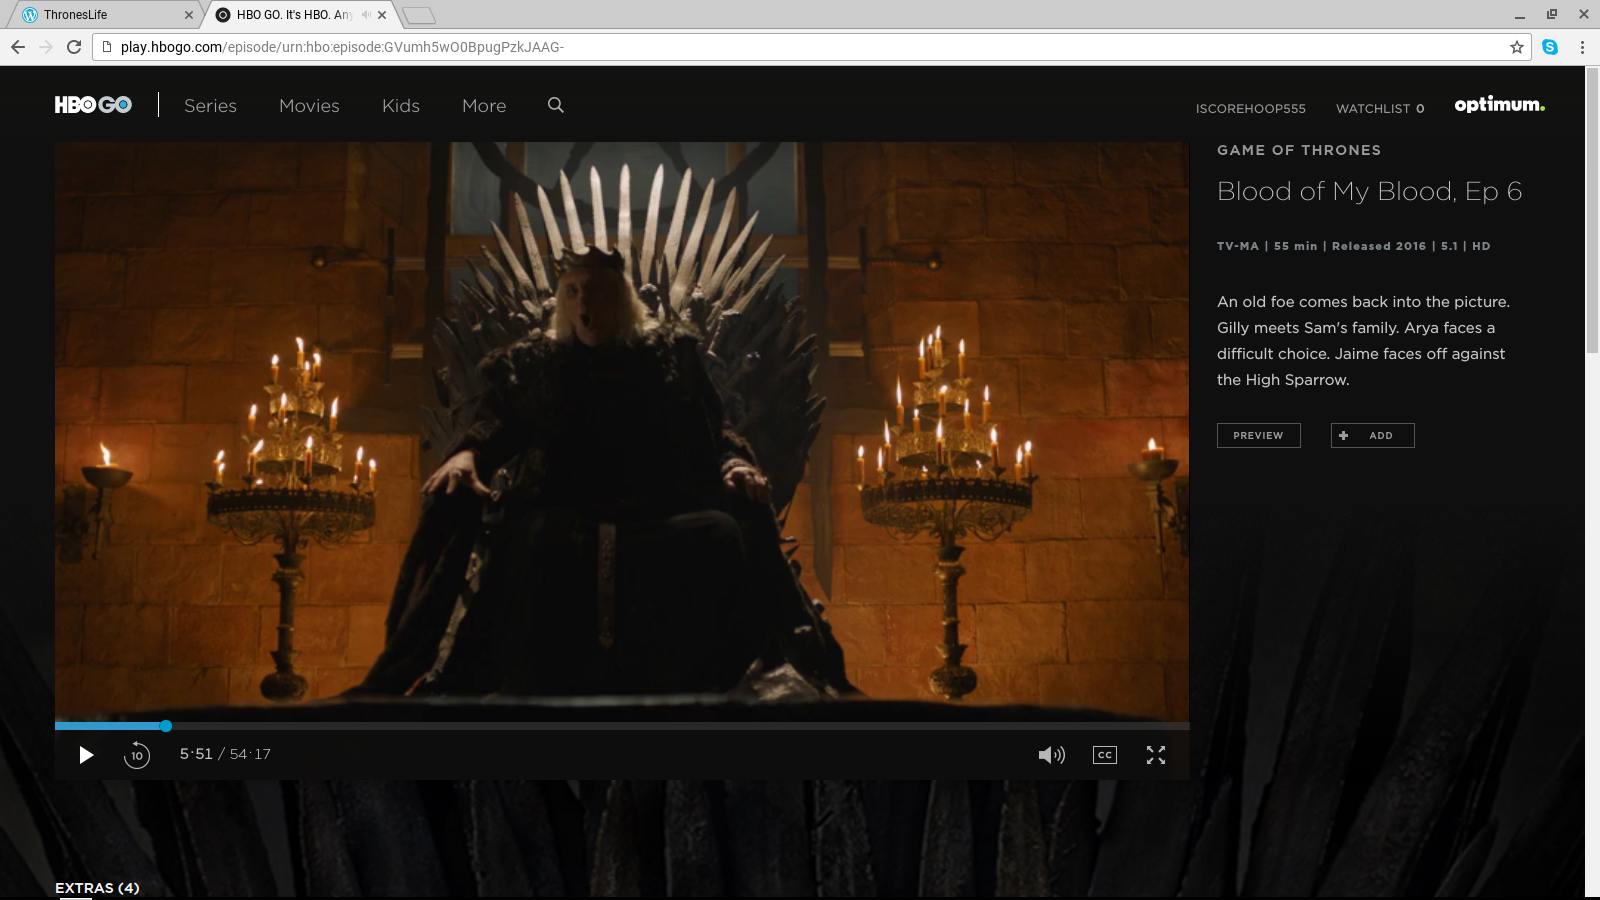Toggle closed captions on the player
1600x900 pixels.
(1104, 755)
